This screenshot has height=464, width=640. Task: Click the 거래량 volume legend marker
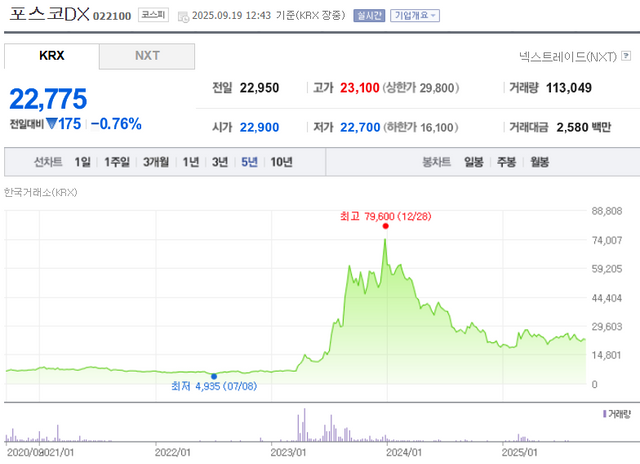coord(603,413)
